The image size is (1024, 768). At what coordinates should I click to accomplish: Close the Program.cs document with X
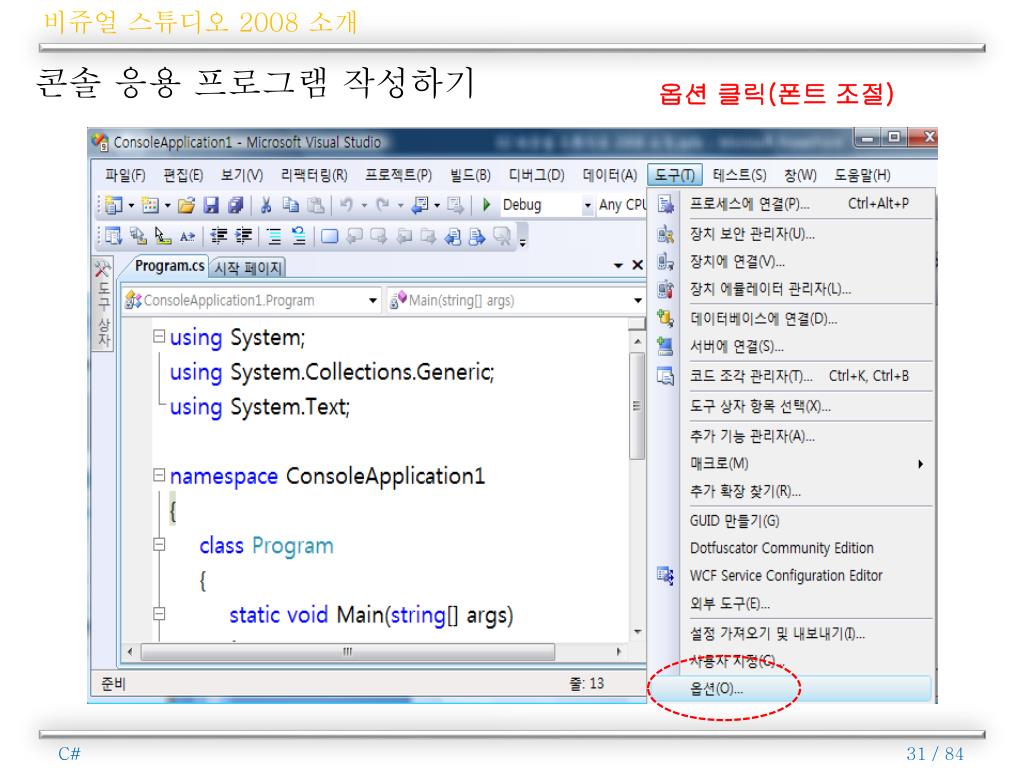pos(637,265)
